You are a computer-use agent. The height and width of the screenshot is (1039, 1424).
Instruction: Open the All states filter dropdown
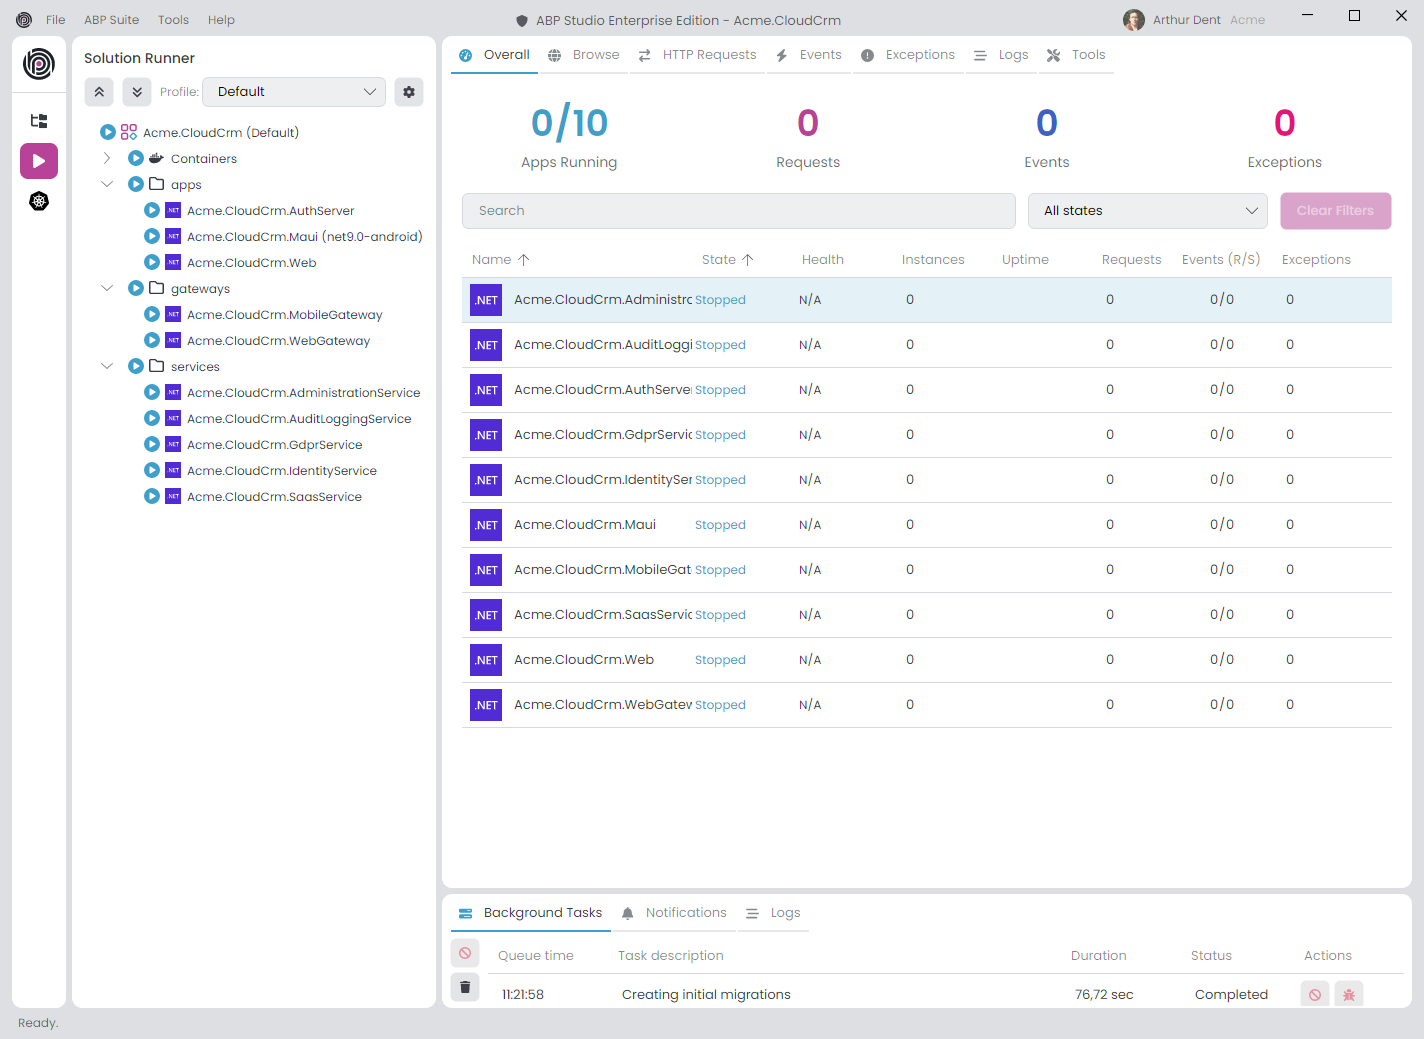pyautogui.click(x=1148, y=211)
